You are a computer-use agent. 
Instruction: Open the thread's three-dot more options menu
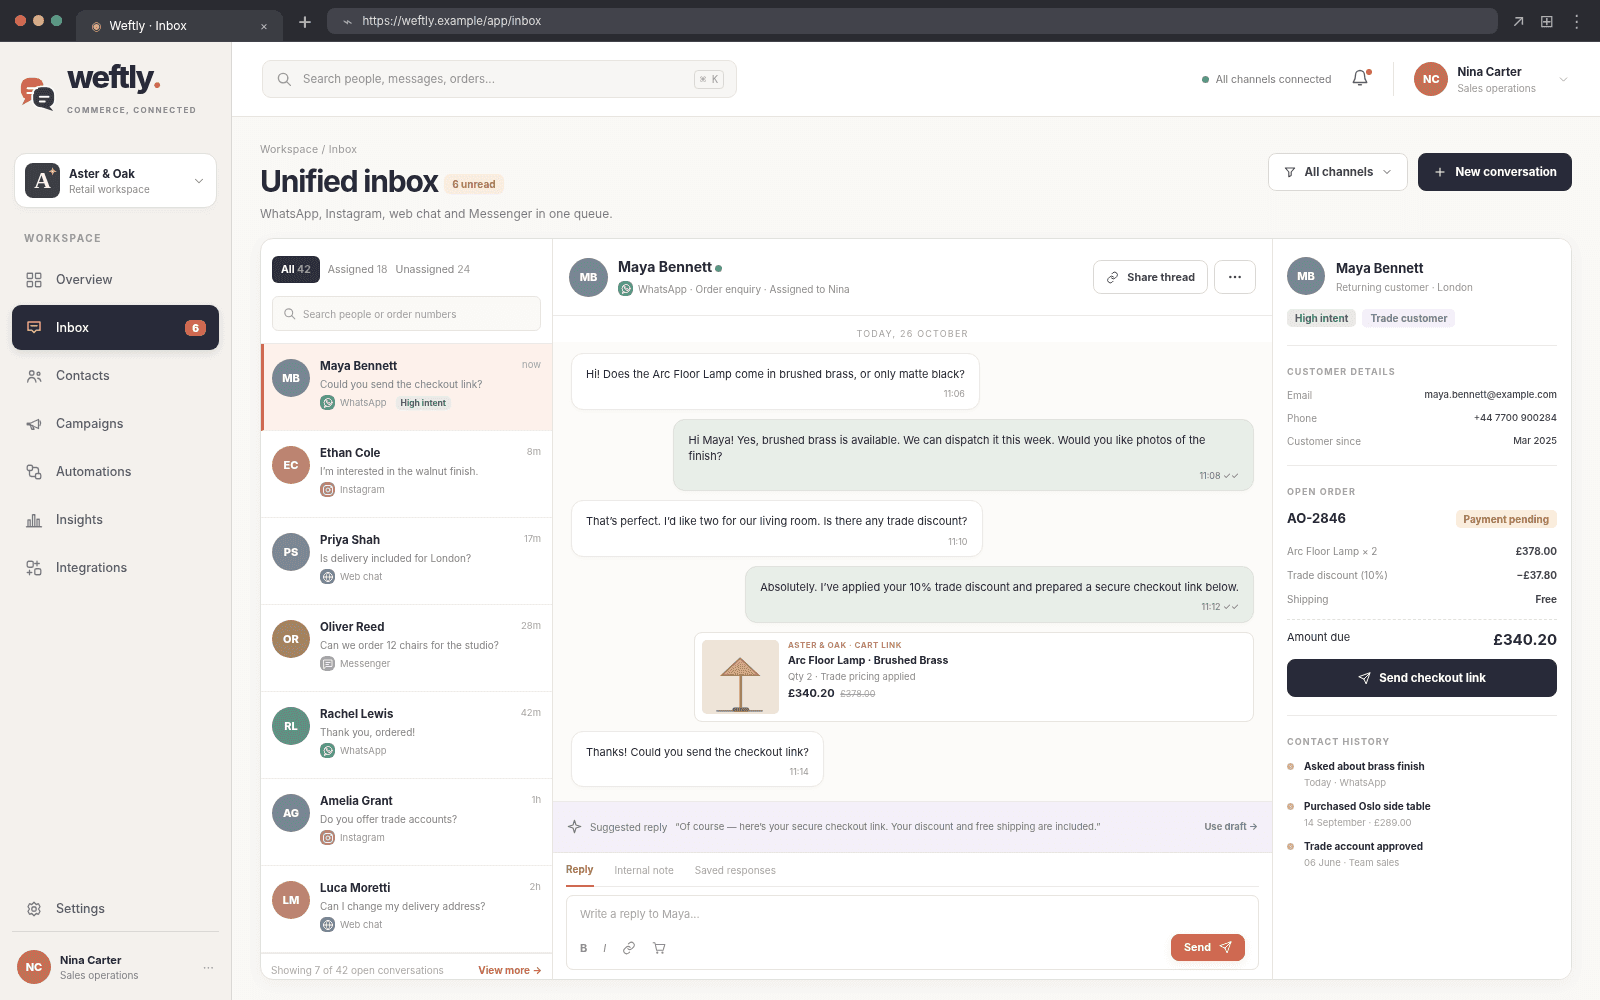(x=1235, y=277)
